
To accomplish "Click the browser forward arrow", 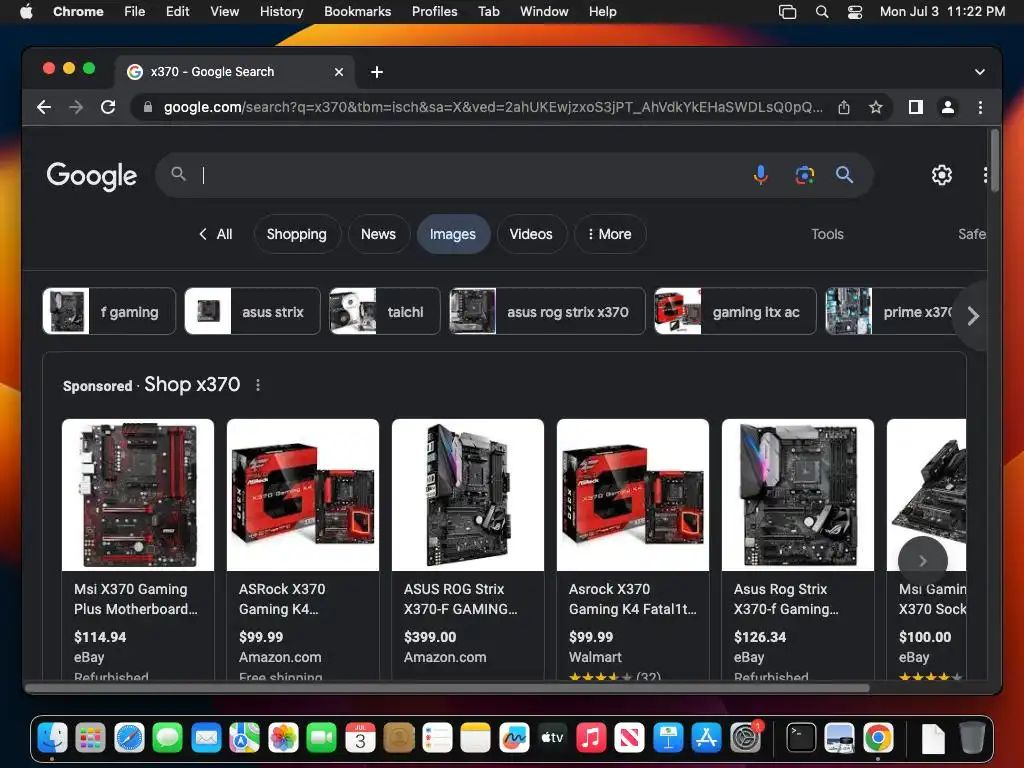I will [x=76, y=107].
